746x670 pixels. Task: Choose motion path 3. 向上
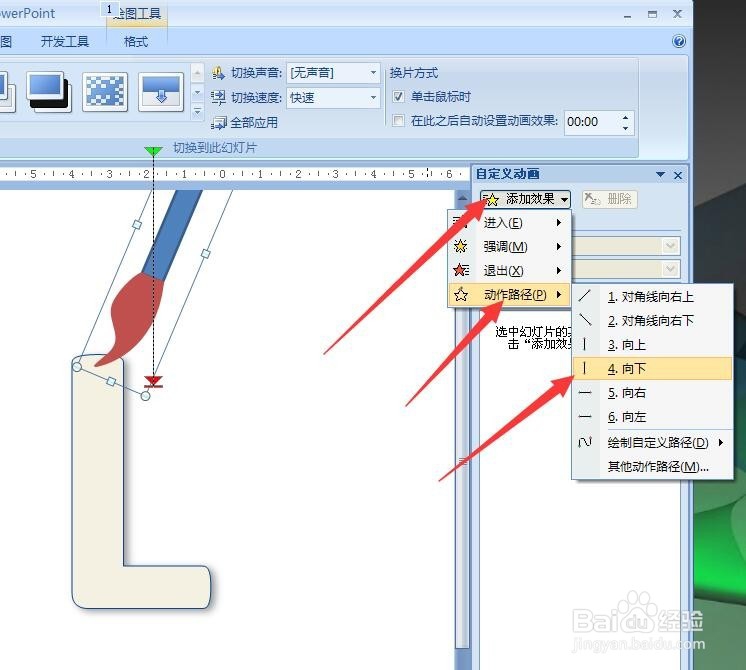[652, 345]
